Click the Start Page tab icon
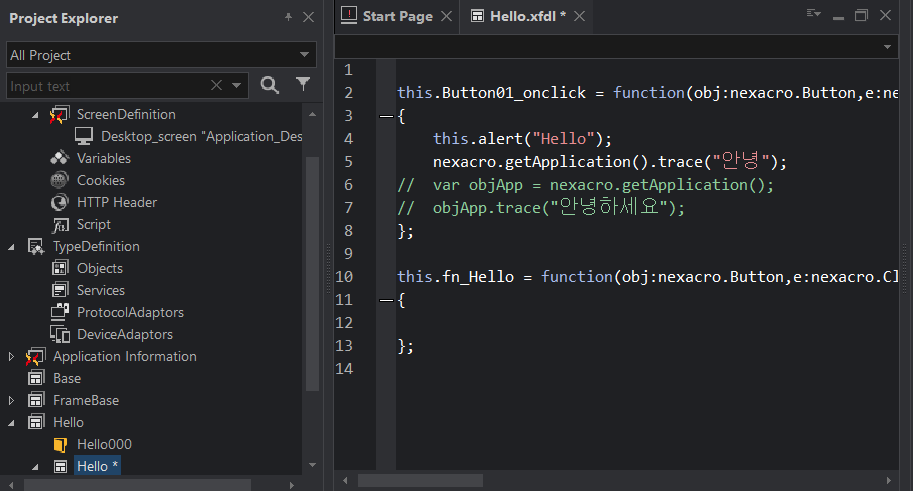 [x=349, y=15]
